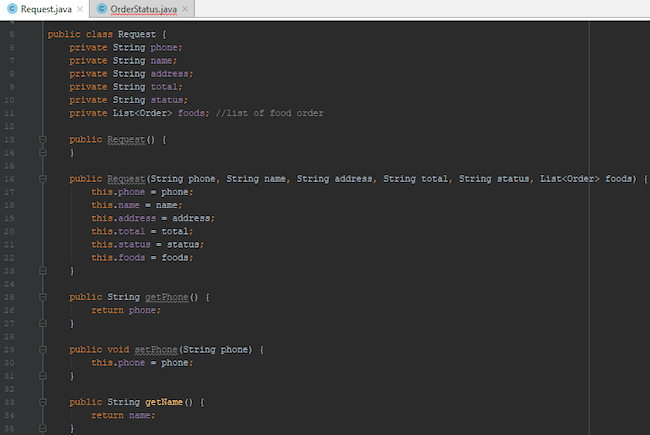Click the getPhone method name
Screen dimensions: 650x435
[x=167, y=297]
